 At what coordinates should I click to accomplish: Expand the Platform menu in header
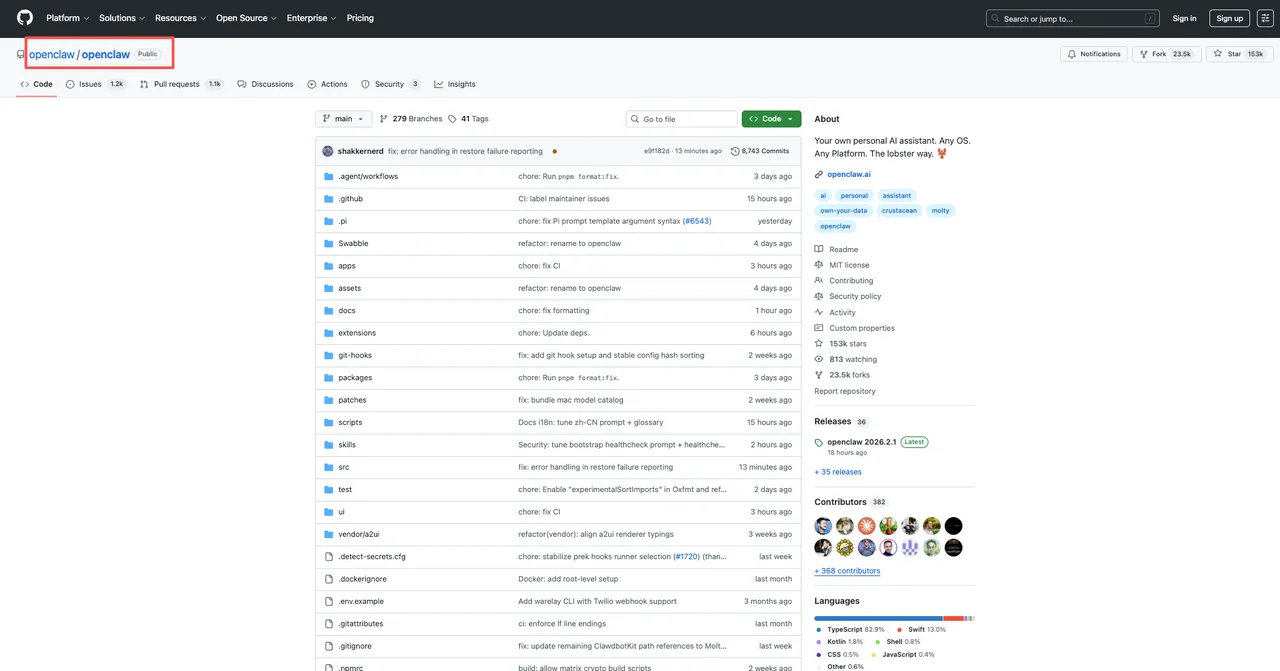tap(67, 18)
